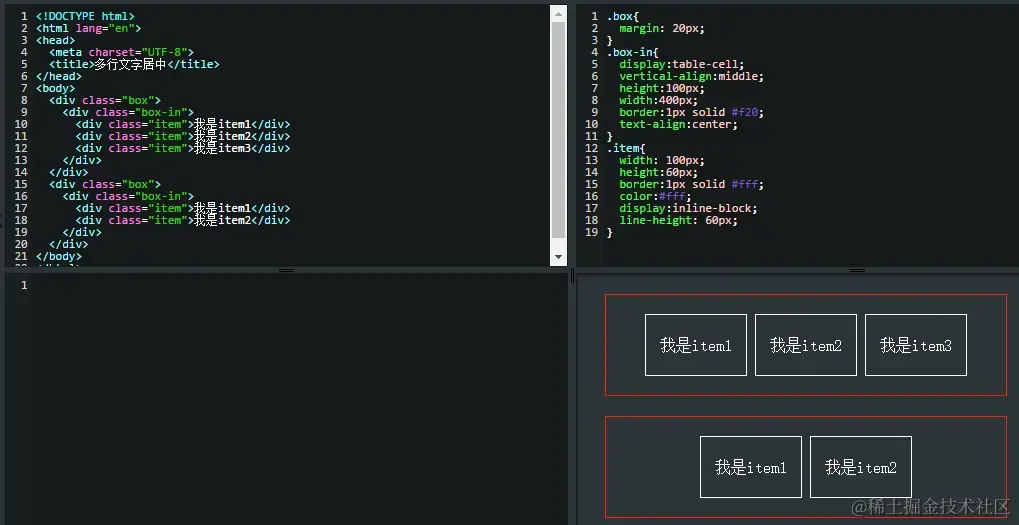Click the opening <head> tag line
This screenshot has width=1019, height=525.
click(55, 40)
